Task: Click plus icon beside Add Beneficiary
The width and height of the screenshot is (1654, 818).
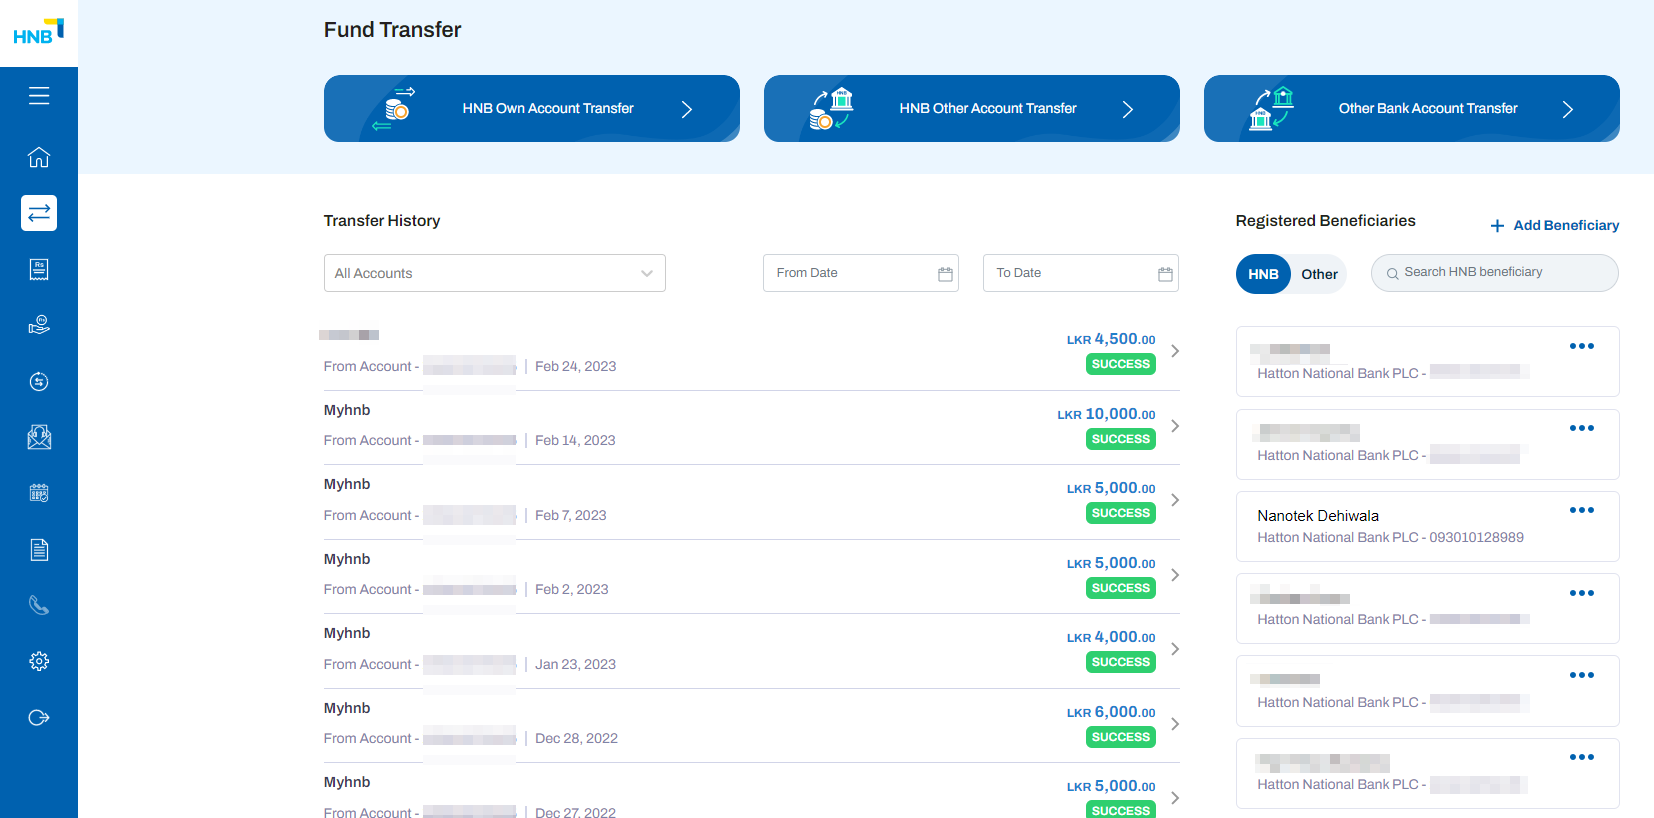Action: click(1497, 226)
